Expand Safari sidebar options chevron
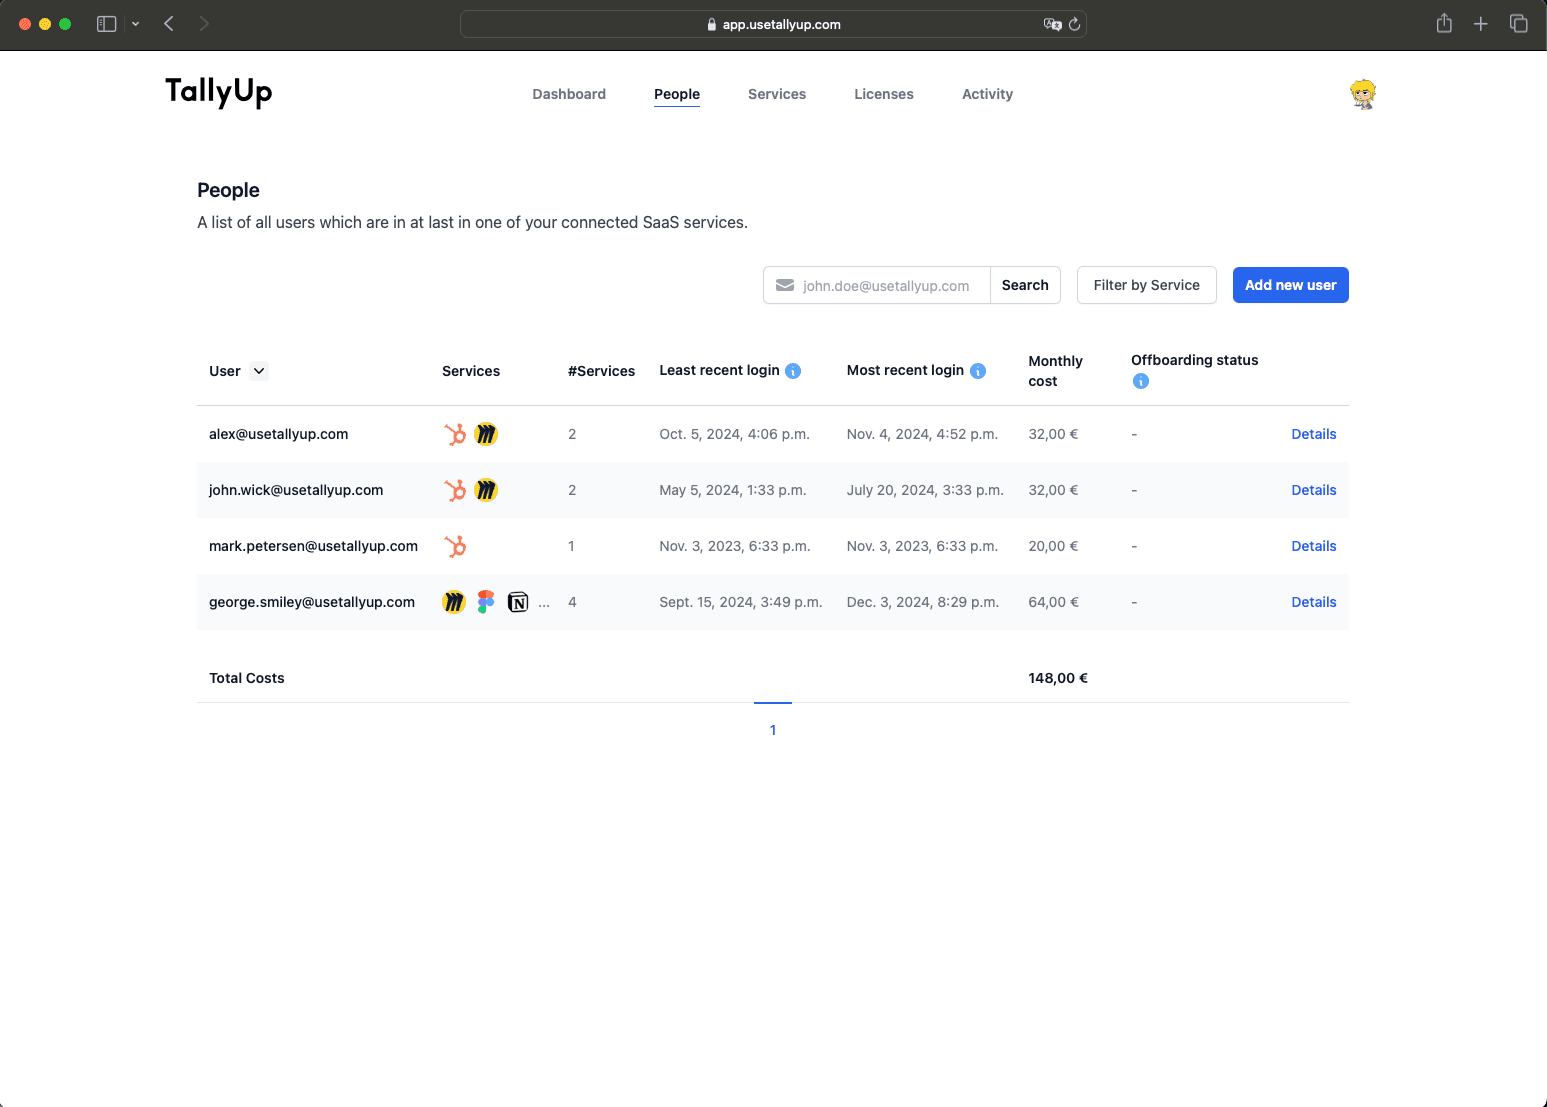This screenshot has height=1107, width=1547. [135, 24]
